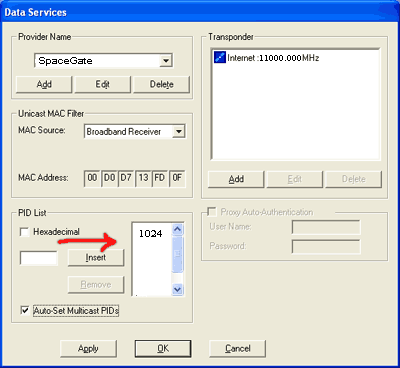The image size is (400, 368).
Task: Open the SpaceGate provider dropdown
Action: (165, 61)
